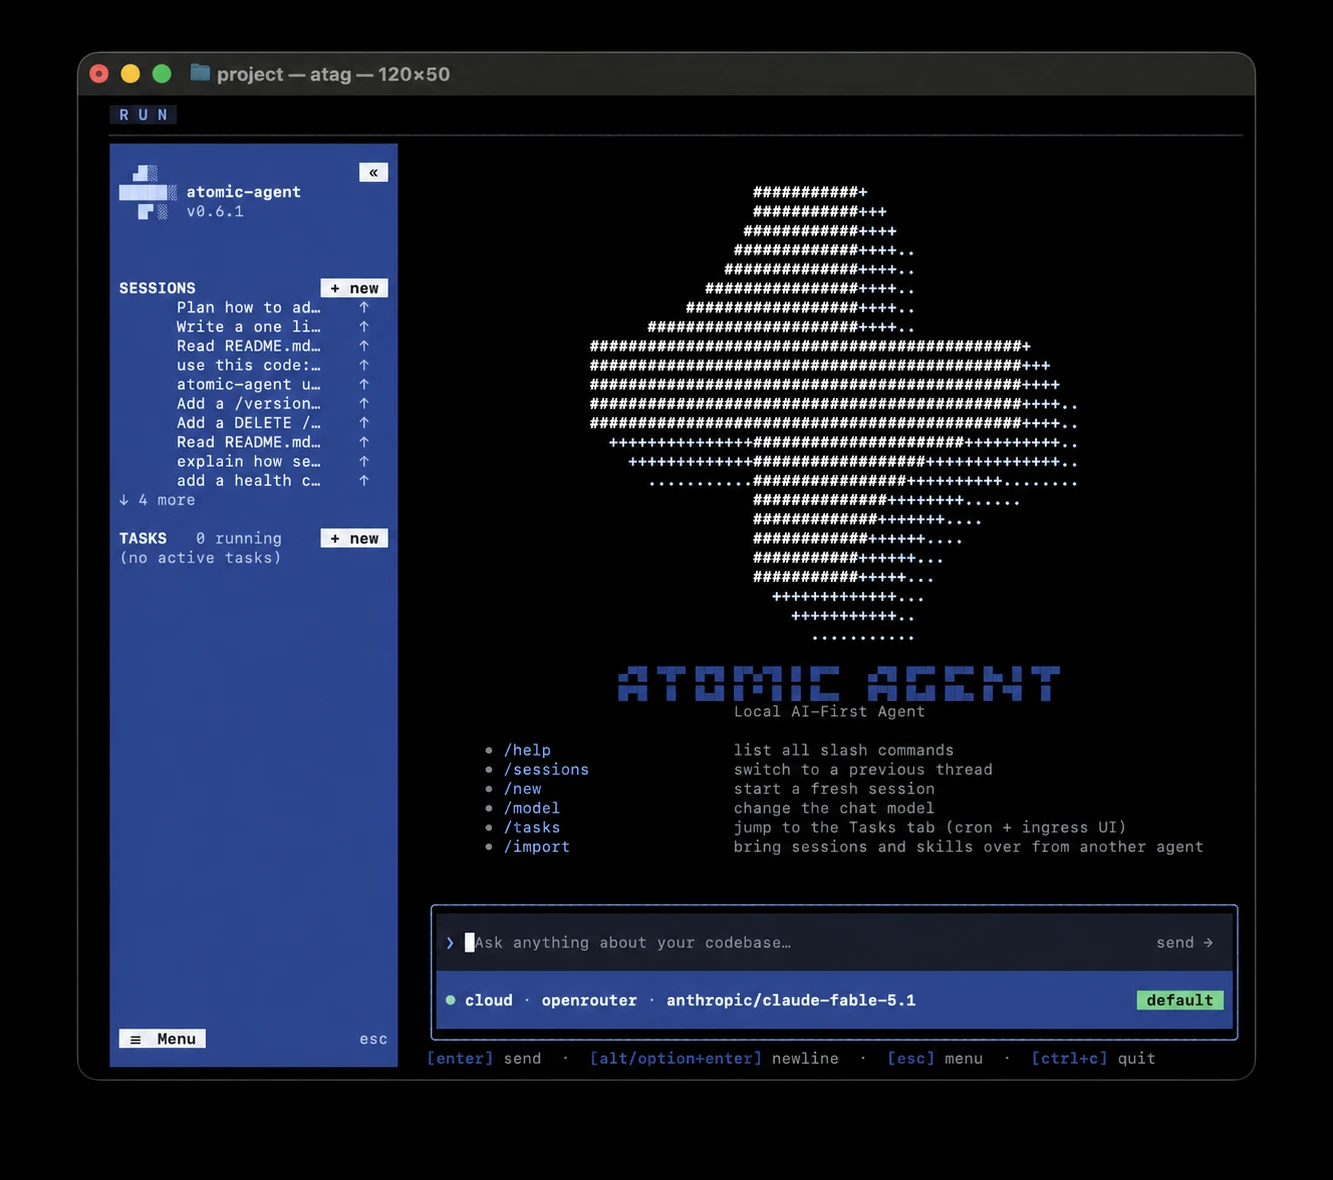Screen dimensions: 1333x1180
Task: Collapse the sidebar with the « button
Action: [x=373, y=173]
